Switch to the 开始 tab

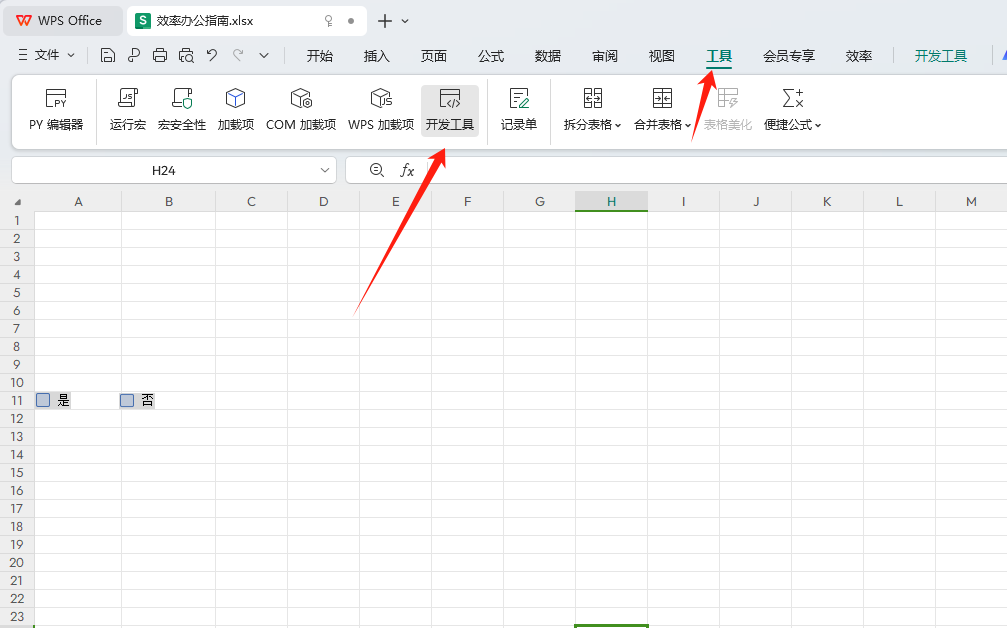(x=320, y=56)
